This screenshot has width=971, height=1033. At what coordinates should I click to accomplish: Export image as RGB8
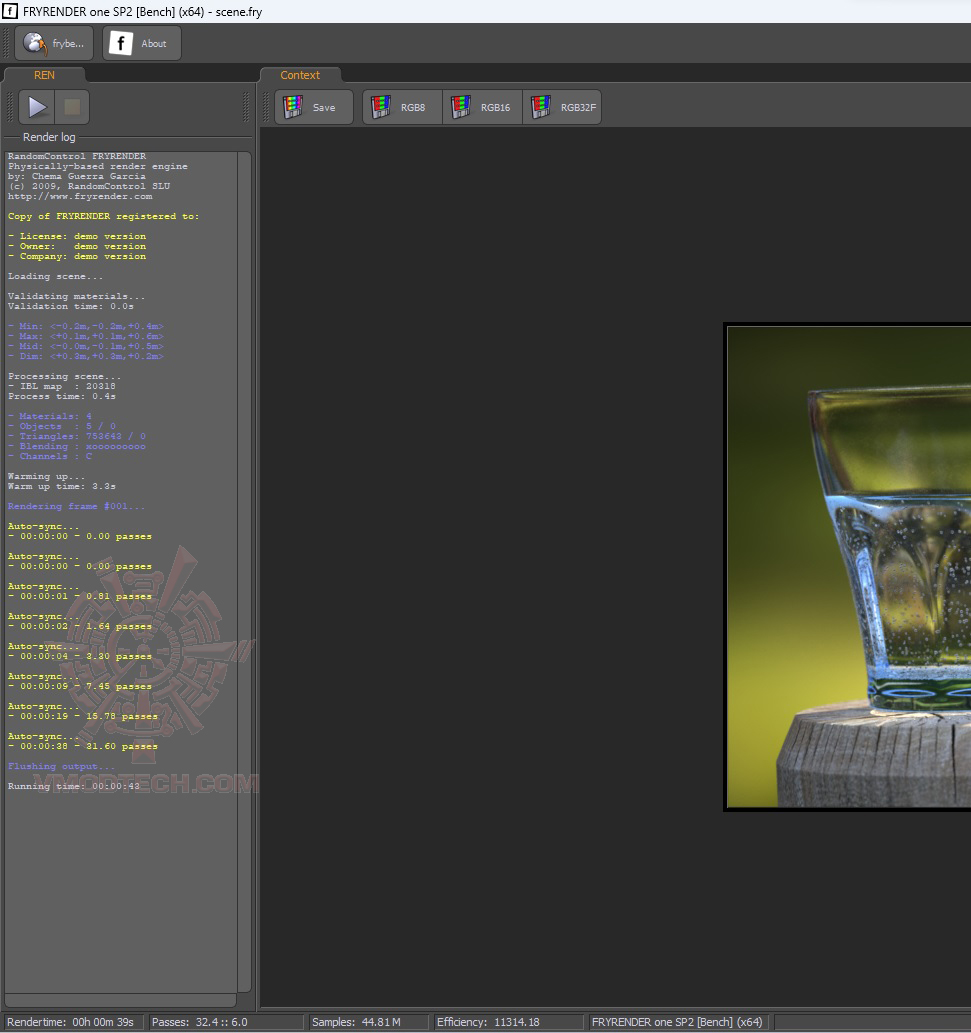[x=402, y=107]
